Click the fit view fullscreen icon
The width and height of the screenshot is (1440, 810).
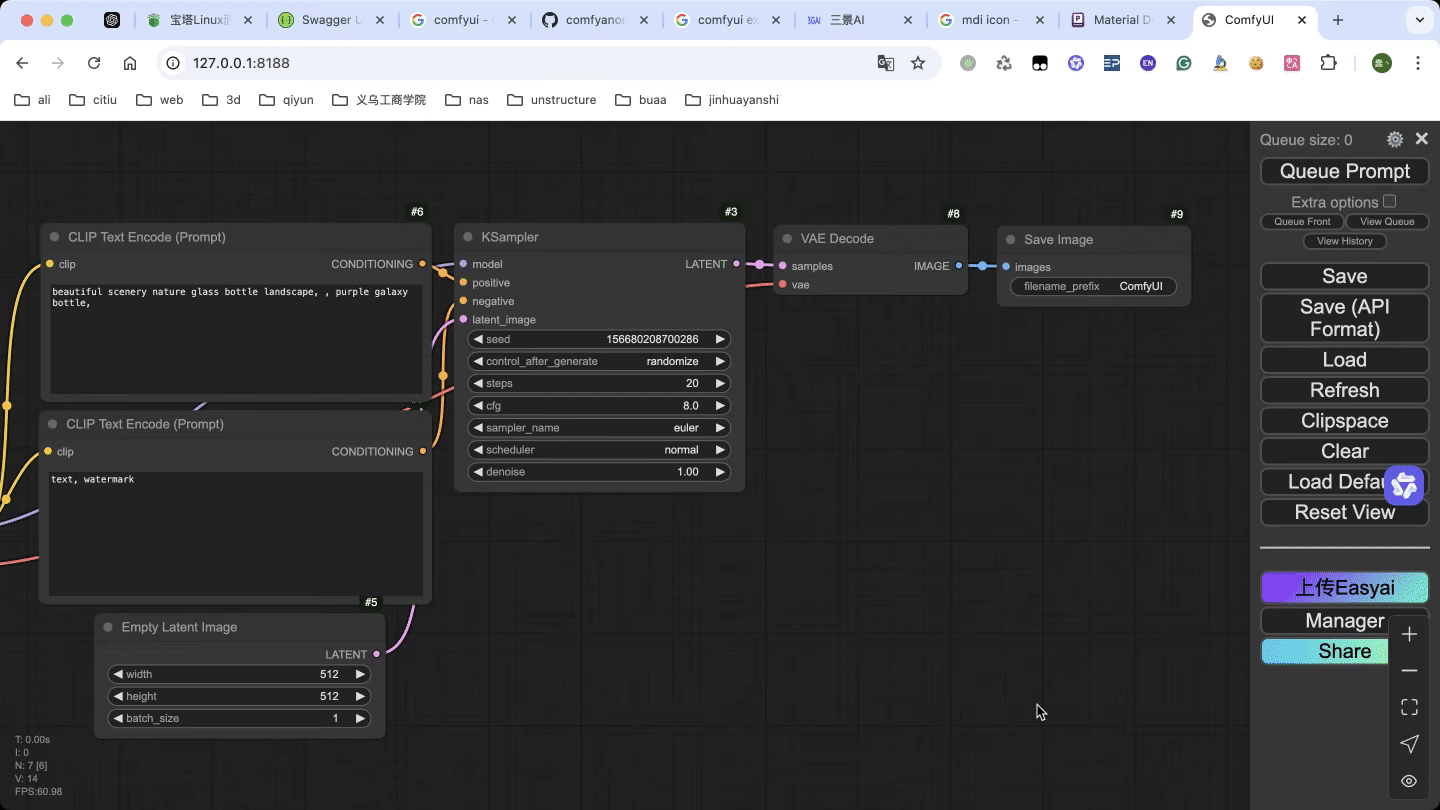coord(1409,708)
